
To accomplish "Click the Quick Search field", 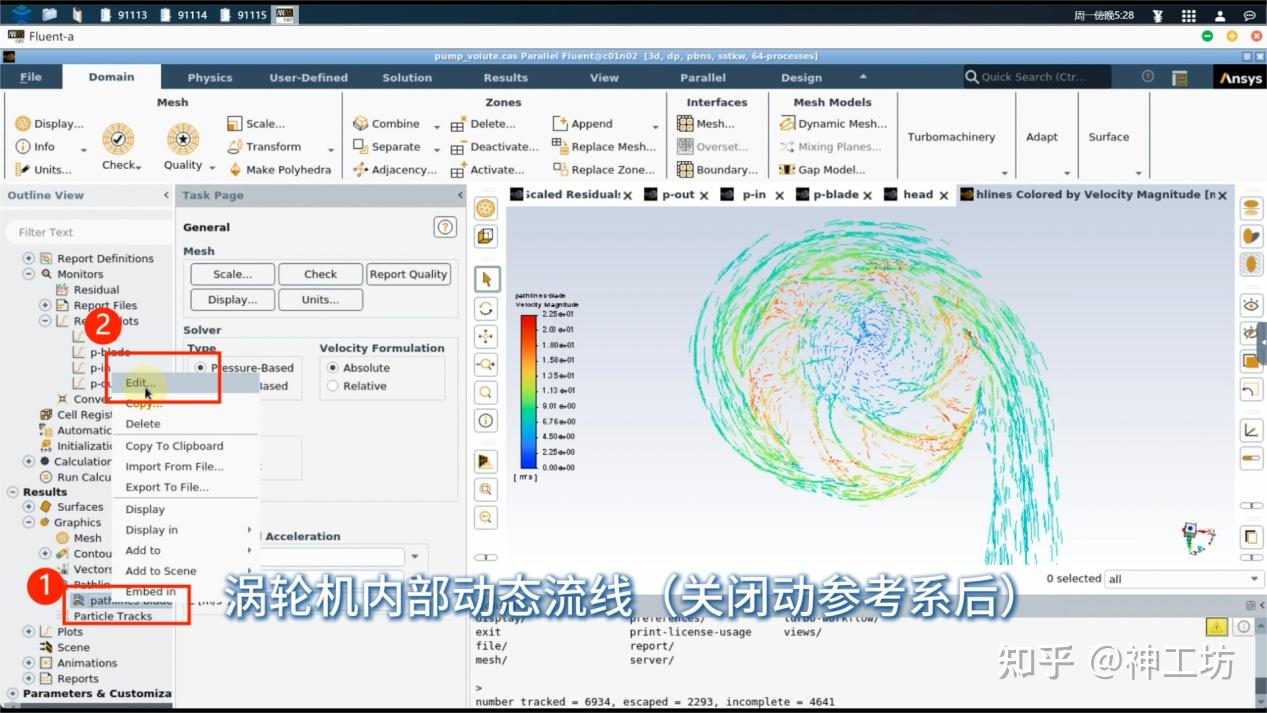I will click(1037, 77).
